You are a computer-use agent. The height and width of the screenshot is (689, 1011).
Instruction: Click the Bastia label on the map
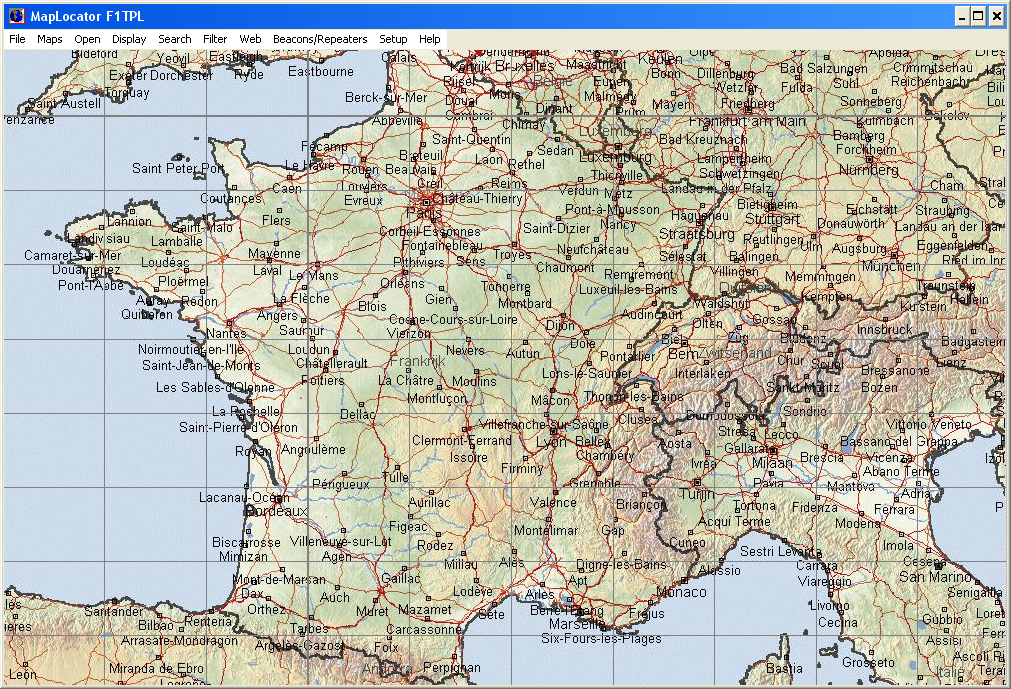(784, 668)
